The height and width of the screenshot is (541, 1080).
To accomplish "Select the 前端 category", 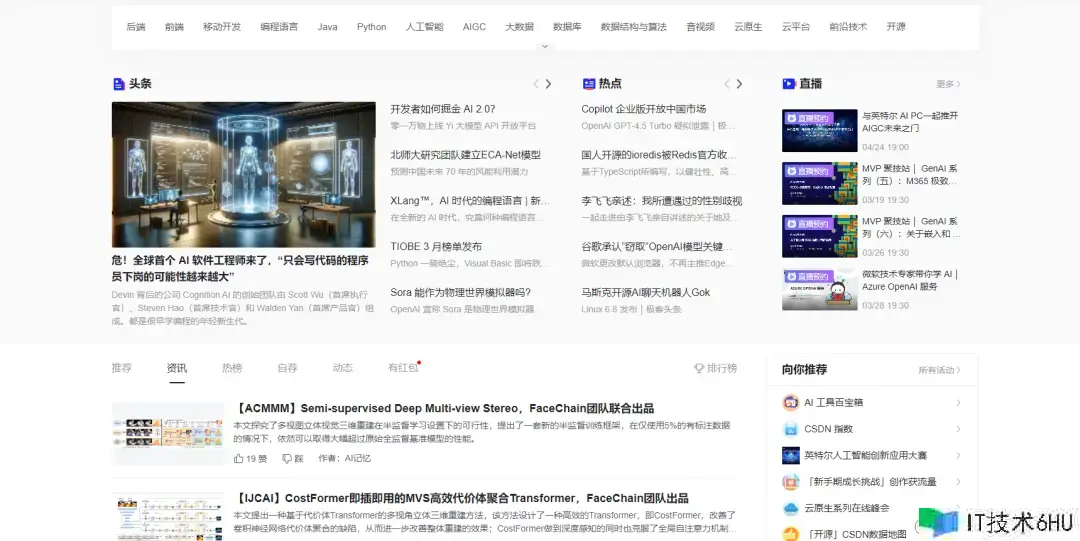I will pos(174,27).
